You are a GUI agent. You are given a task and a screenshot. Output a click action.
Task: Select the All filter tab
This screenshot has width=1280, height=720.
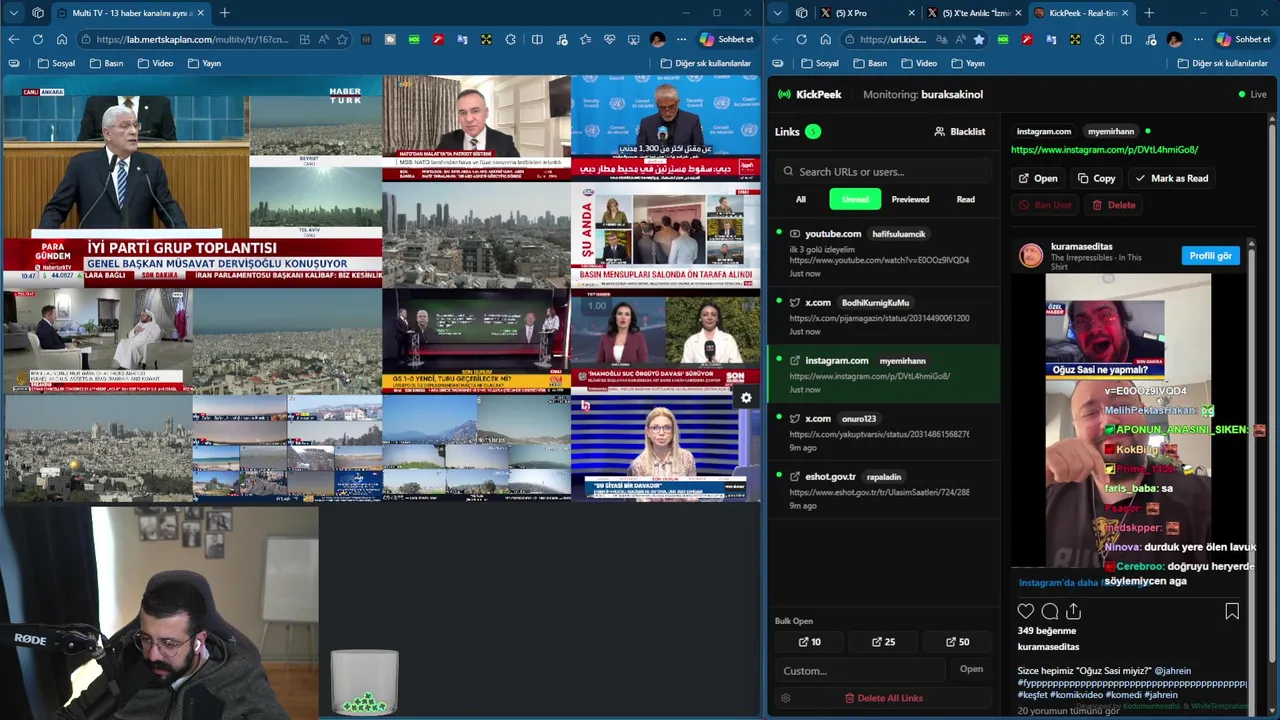click(x=801, y=199)
